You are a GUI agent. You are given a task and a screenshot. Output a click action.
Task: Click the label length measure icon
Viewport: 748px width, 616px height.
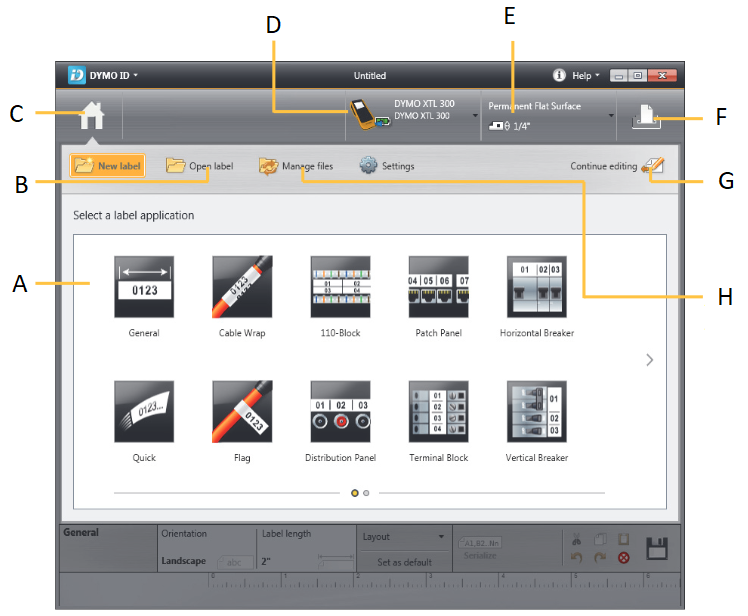pos(335,560)
